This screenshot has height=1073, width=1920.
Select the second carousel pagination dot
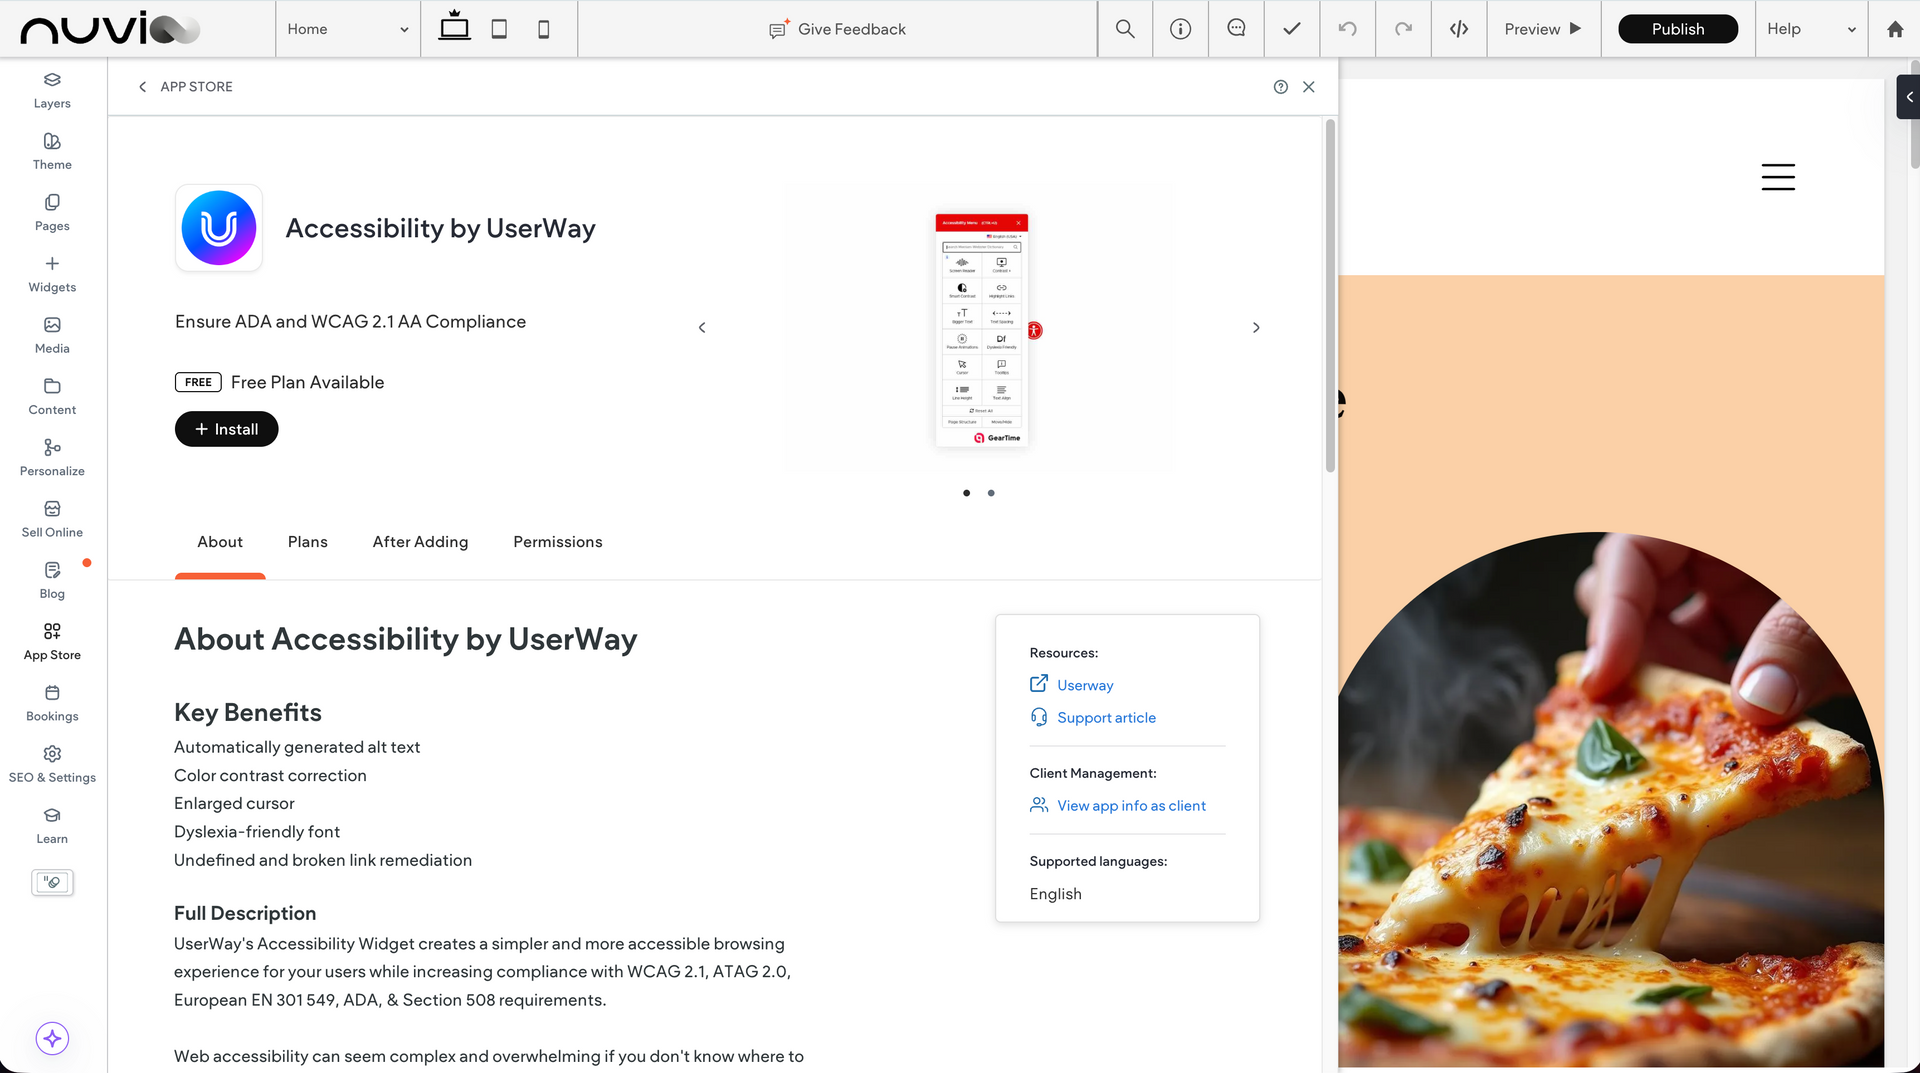tap(991, 493)
